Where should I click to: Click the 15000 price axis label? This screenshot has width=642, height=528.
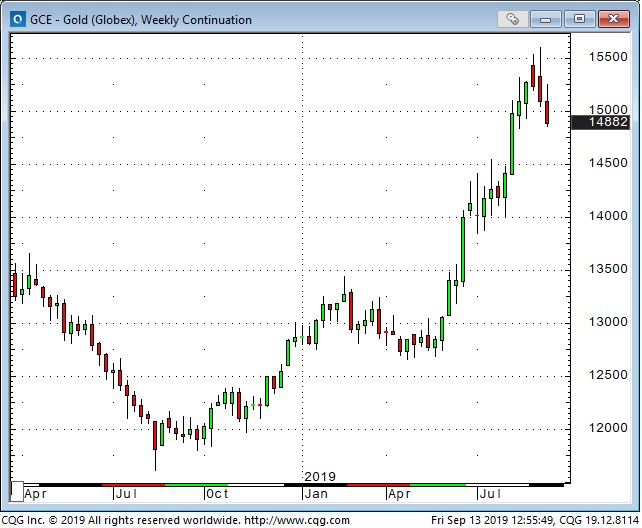coord(608,110)
